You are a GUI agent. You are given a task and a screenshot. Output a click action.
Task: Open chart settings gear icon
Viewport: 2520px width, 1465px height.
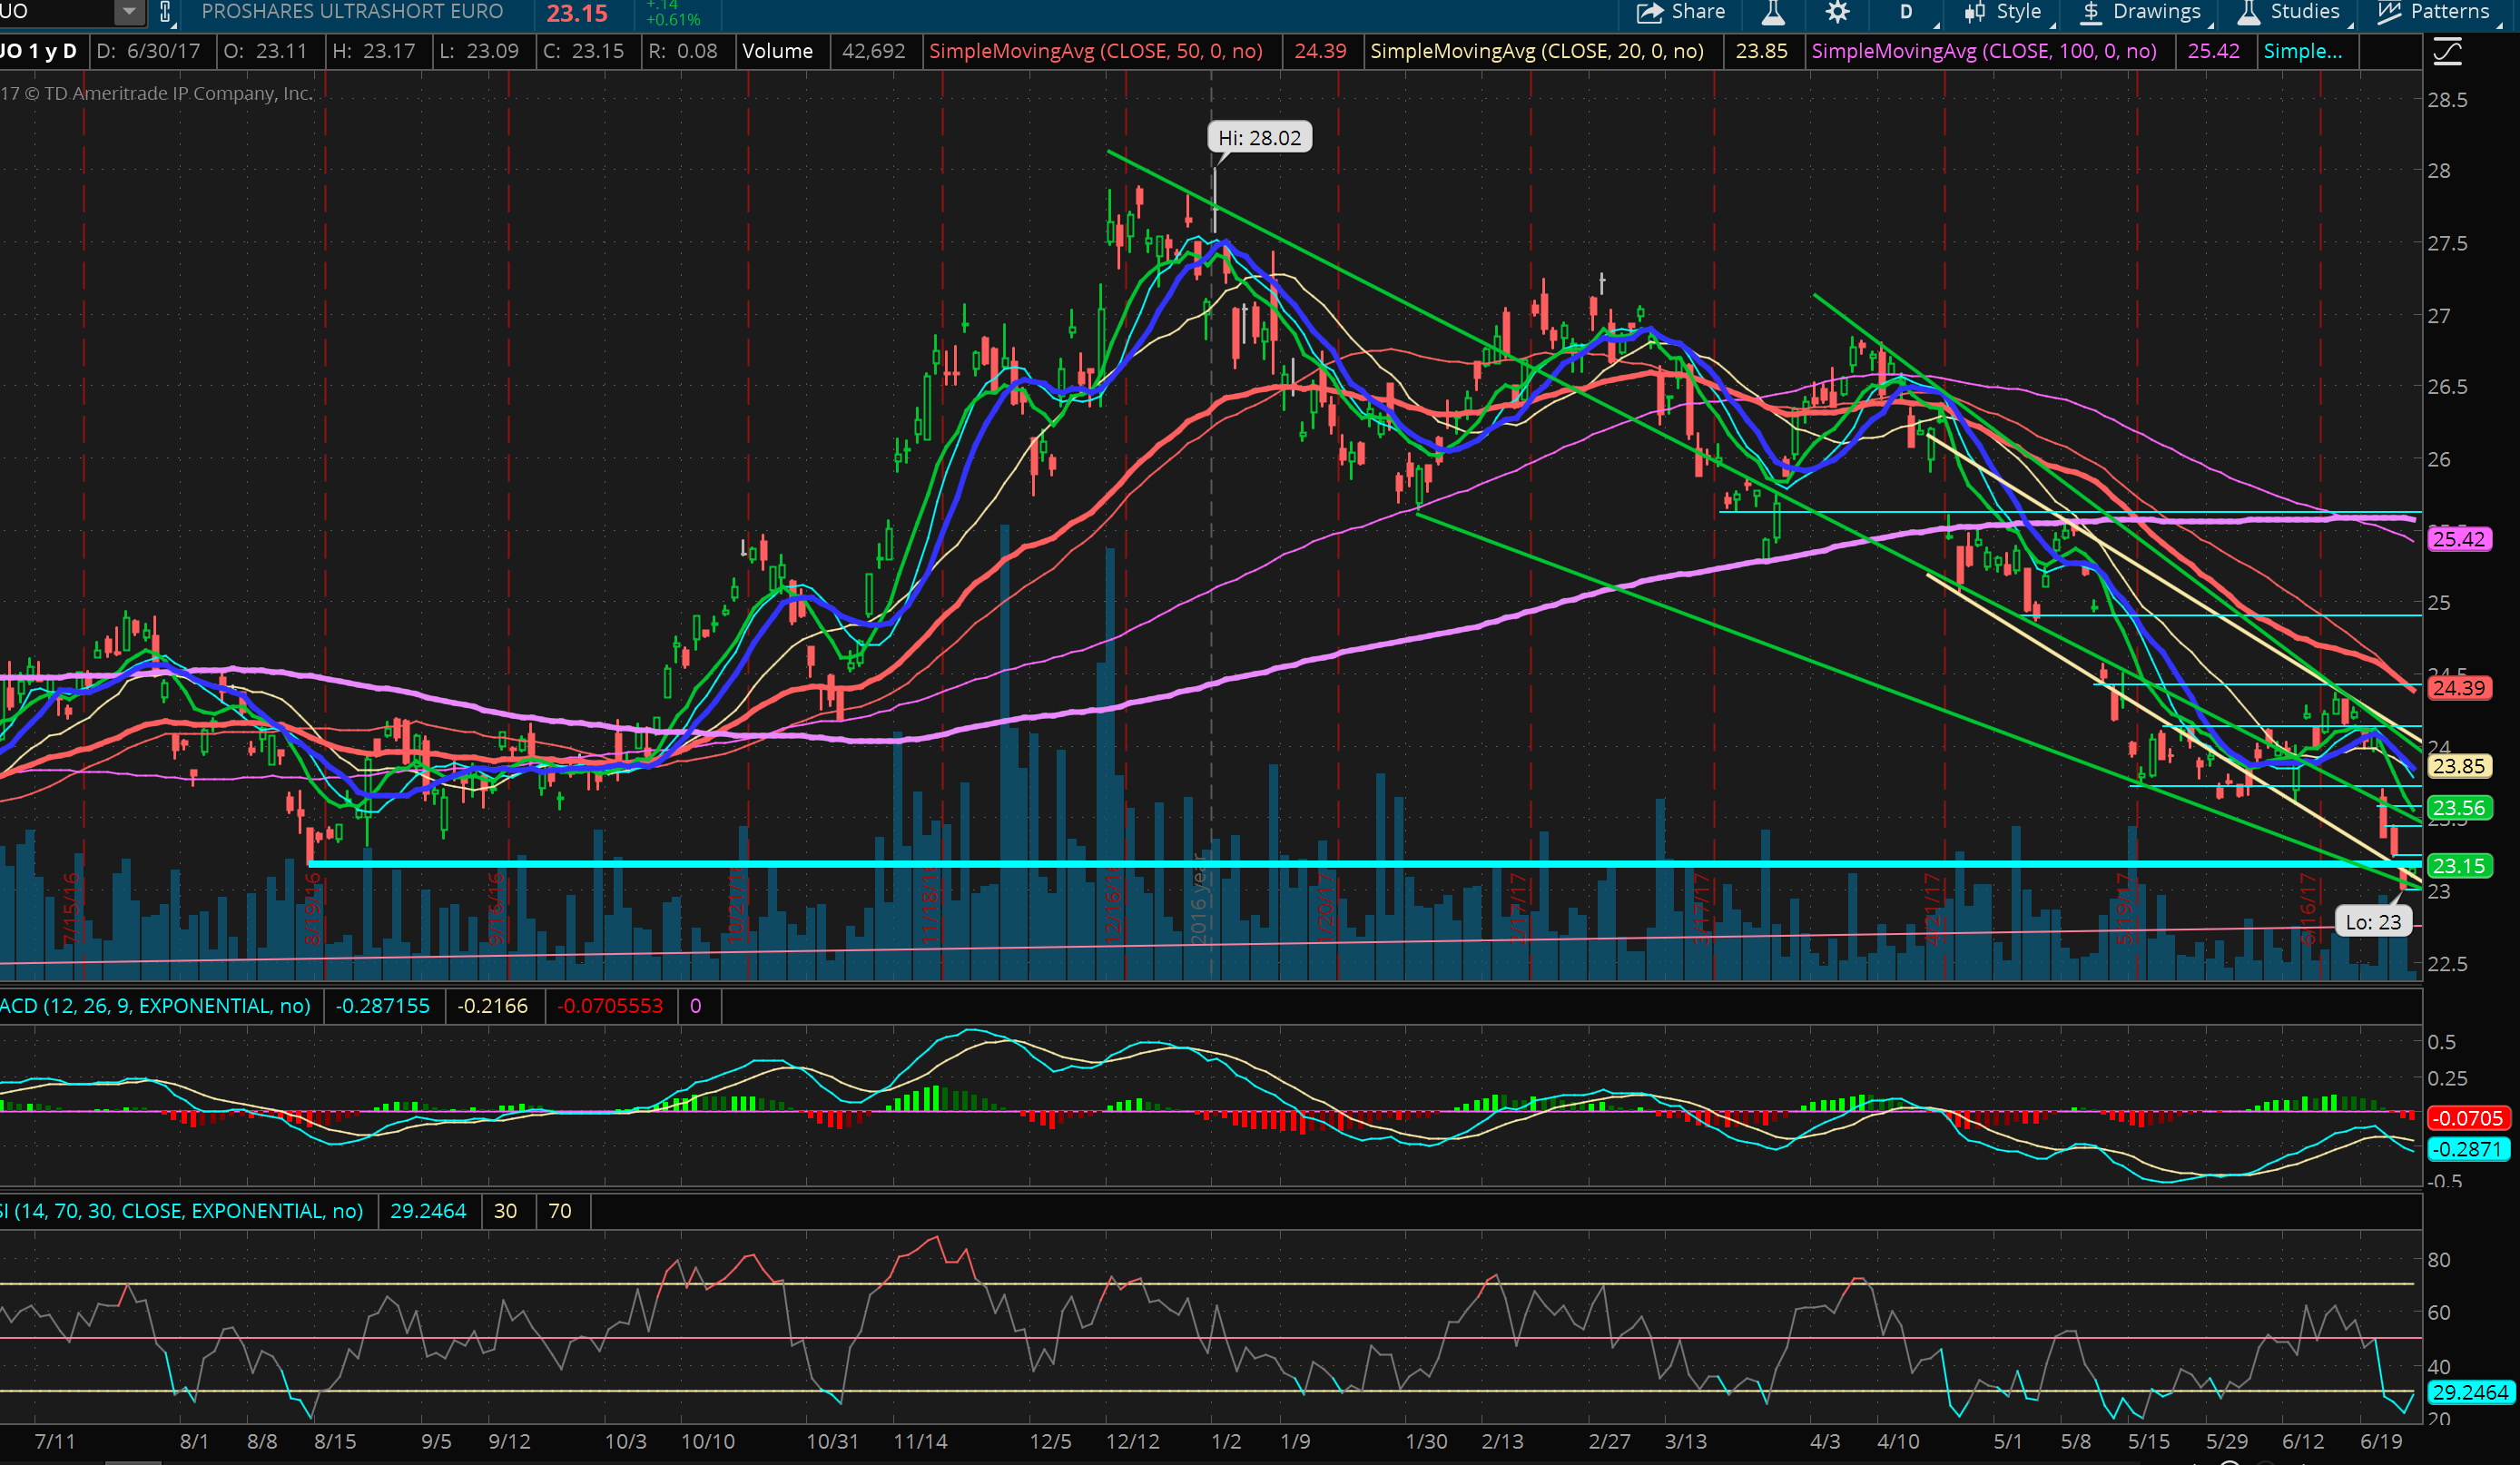[x=1837, y=12]
